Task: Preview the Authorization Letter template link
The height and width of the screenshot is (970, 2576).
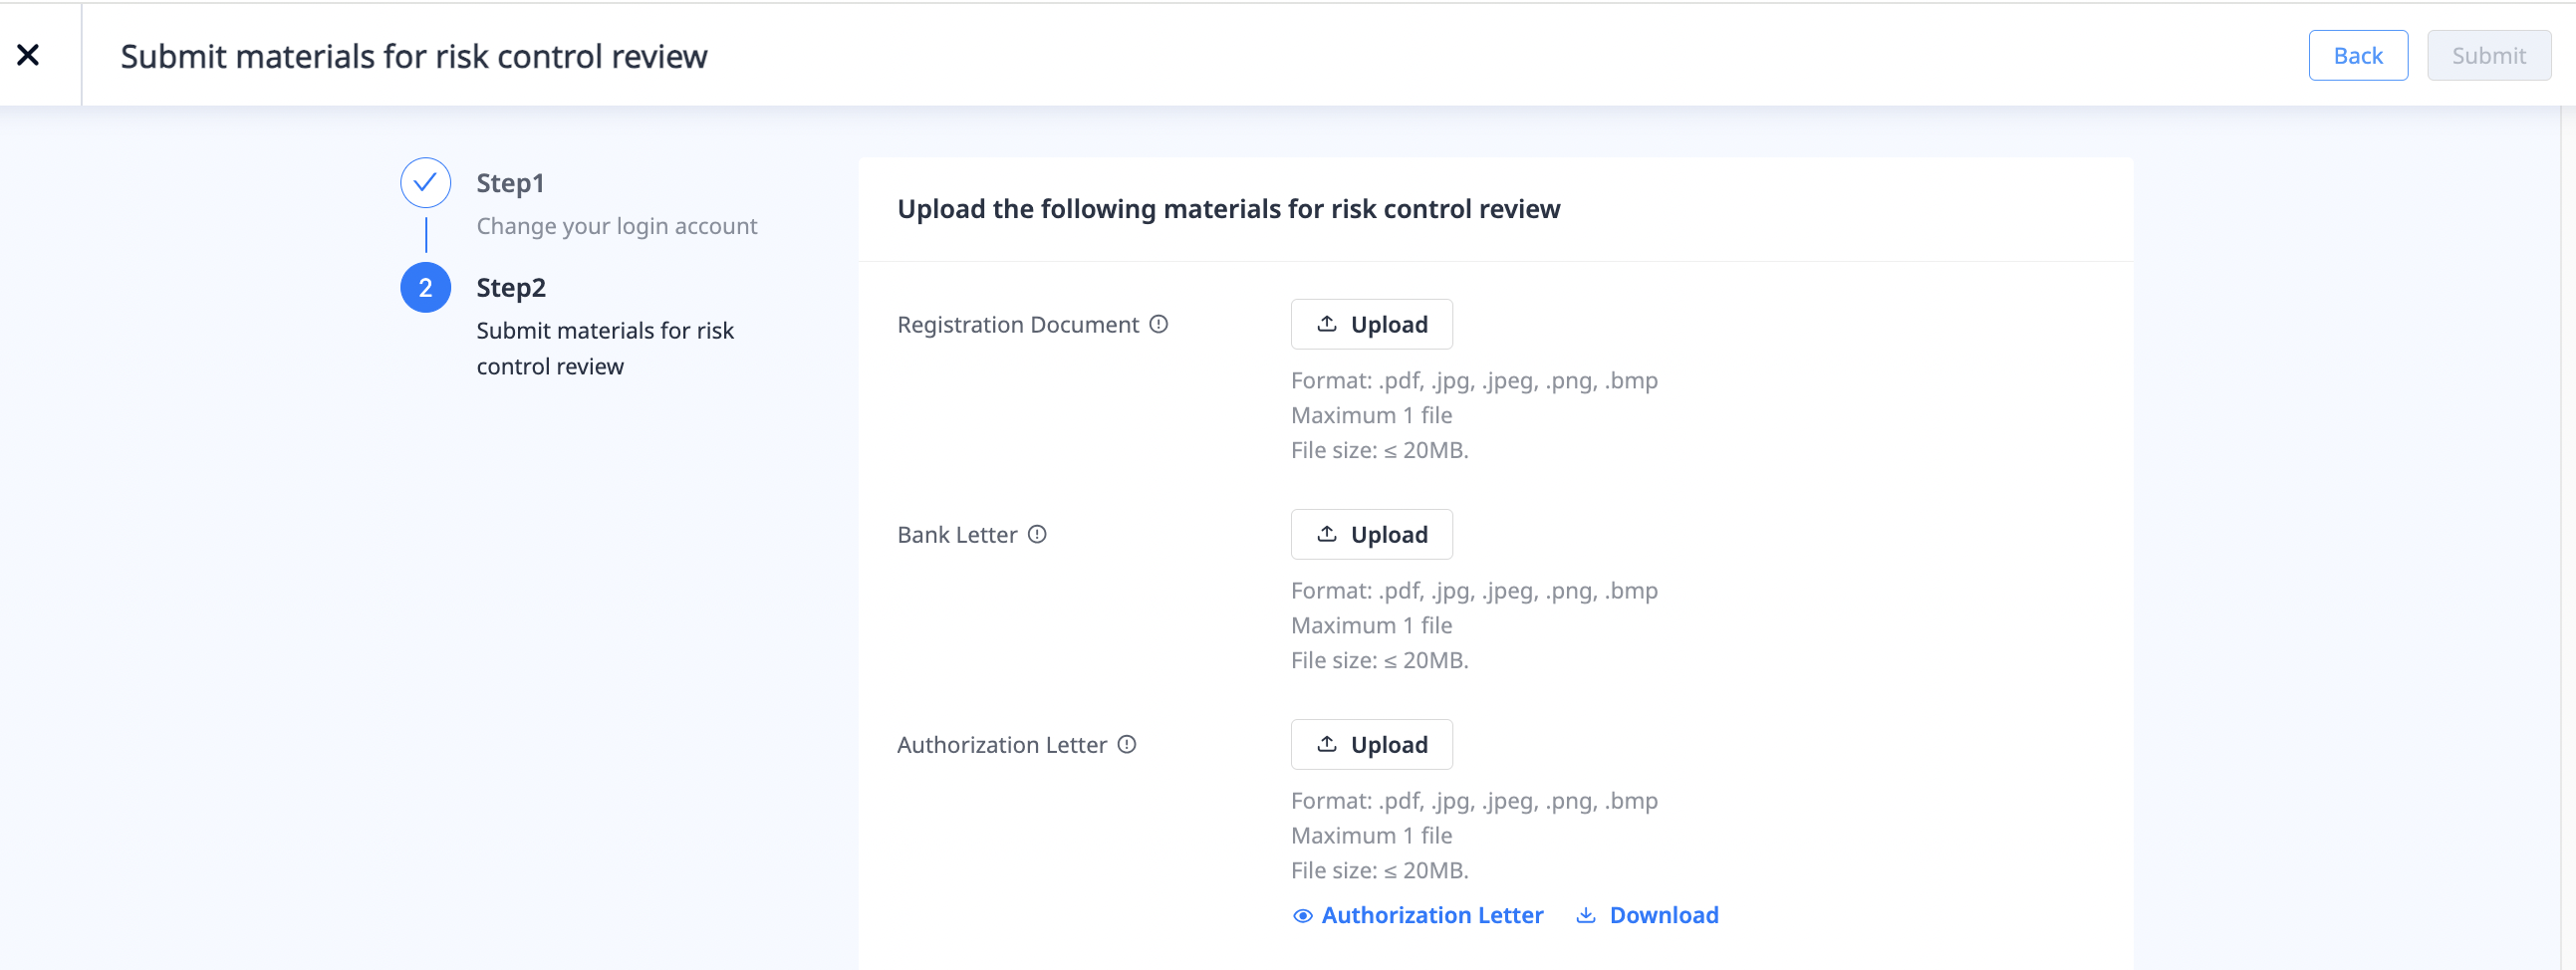Action: point(1431,915)
